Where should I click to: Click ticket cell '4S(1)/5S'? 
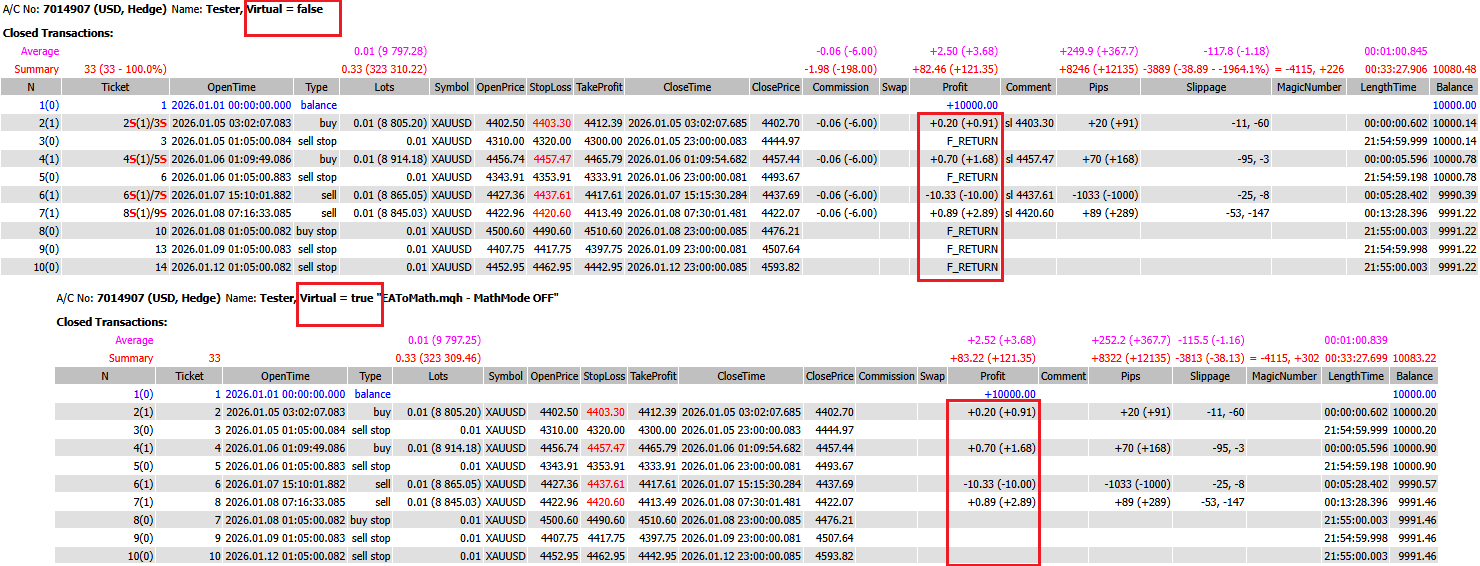(x=145, y=159)
